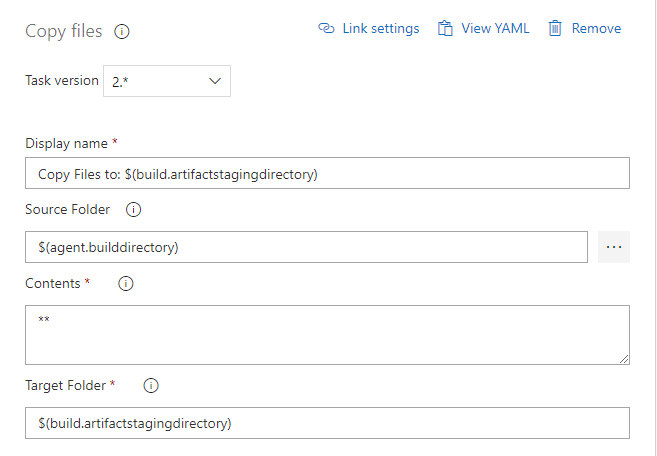Open the Task version dropdown showing 2.*
Image resolution: width=657 pixels, height=456 pixels.
[166, 81]
